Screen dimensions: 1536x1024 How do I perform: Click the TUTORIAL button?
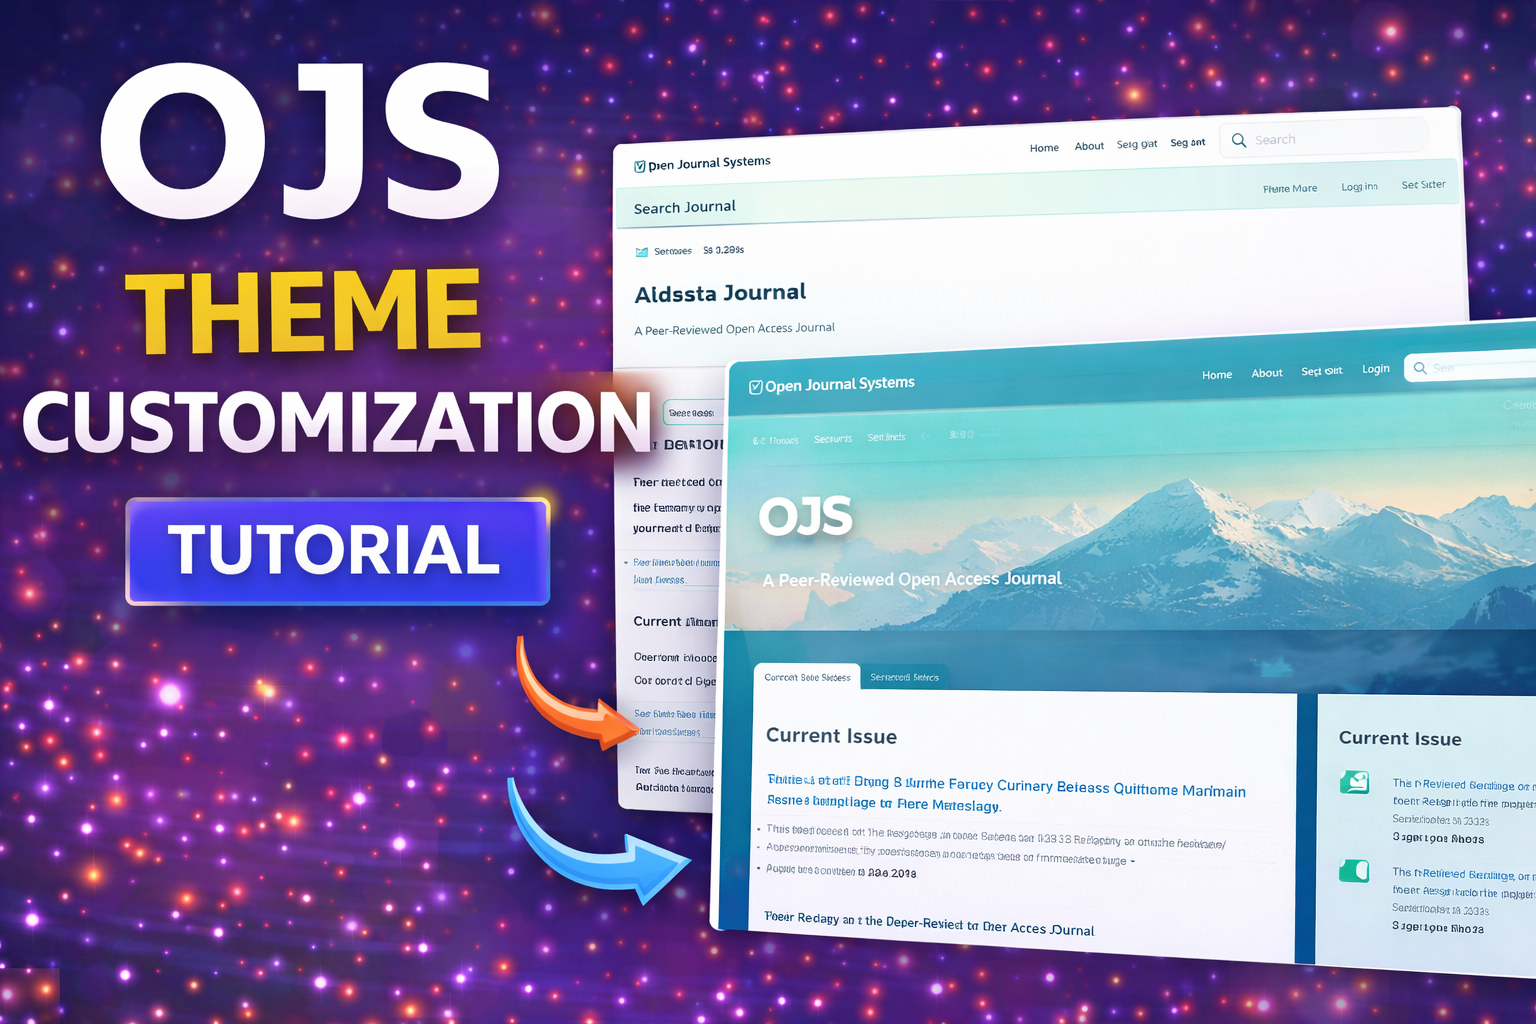pyautogui.click(x=337, y=551)
